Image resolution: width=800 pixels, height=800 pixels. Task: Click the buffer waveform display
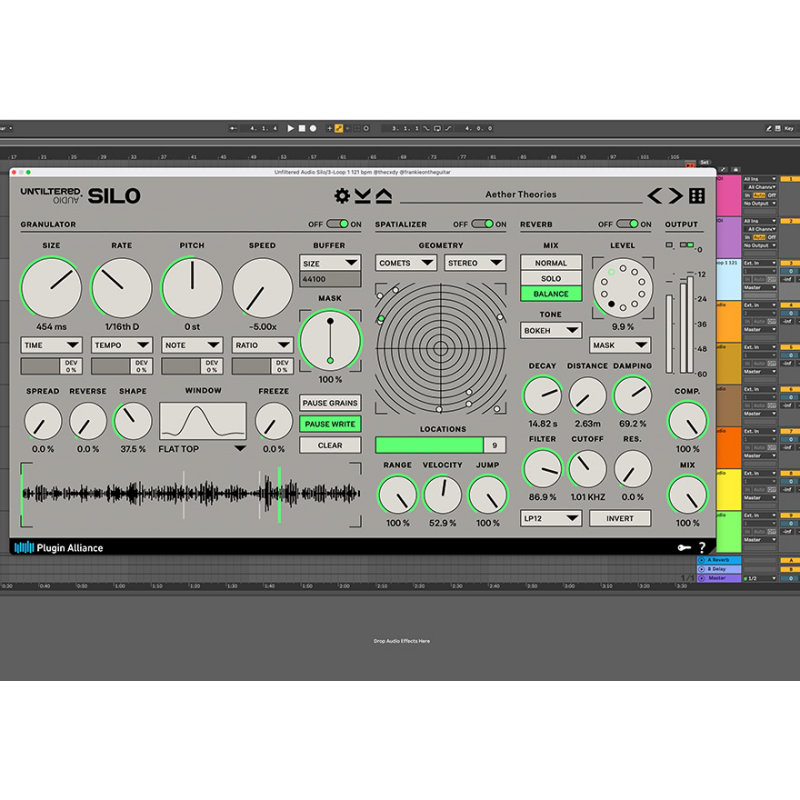191,494
